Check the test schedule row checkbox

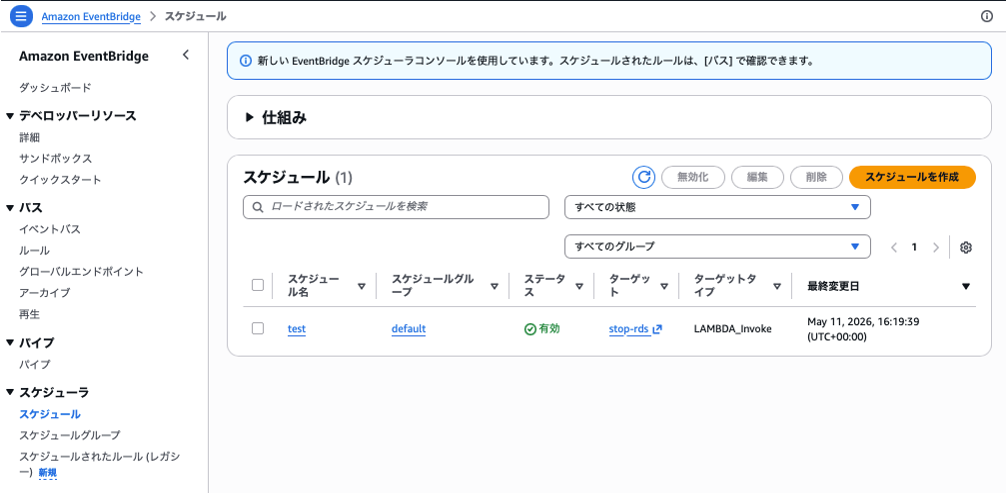coord(258,328)
